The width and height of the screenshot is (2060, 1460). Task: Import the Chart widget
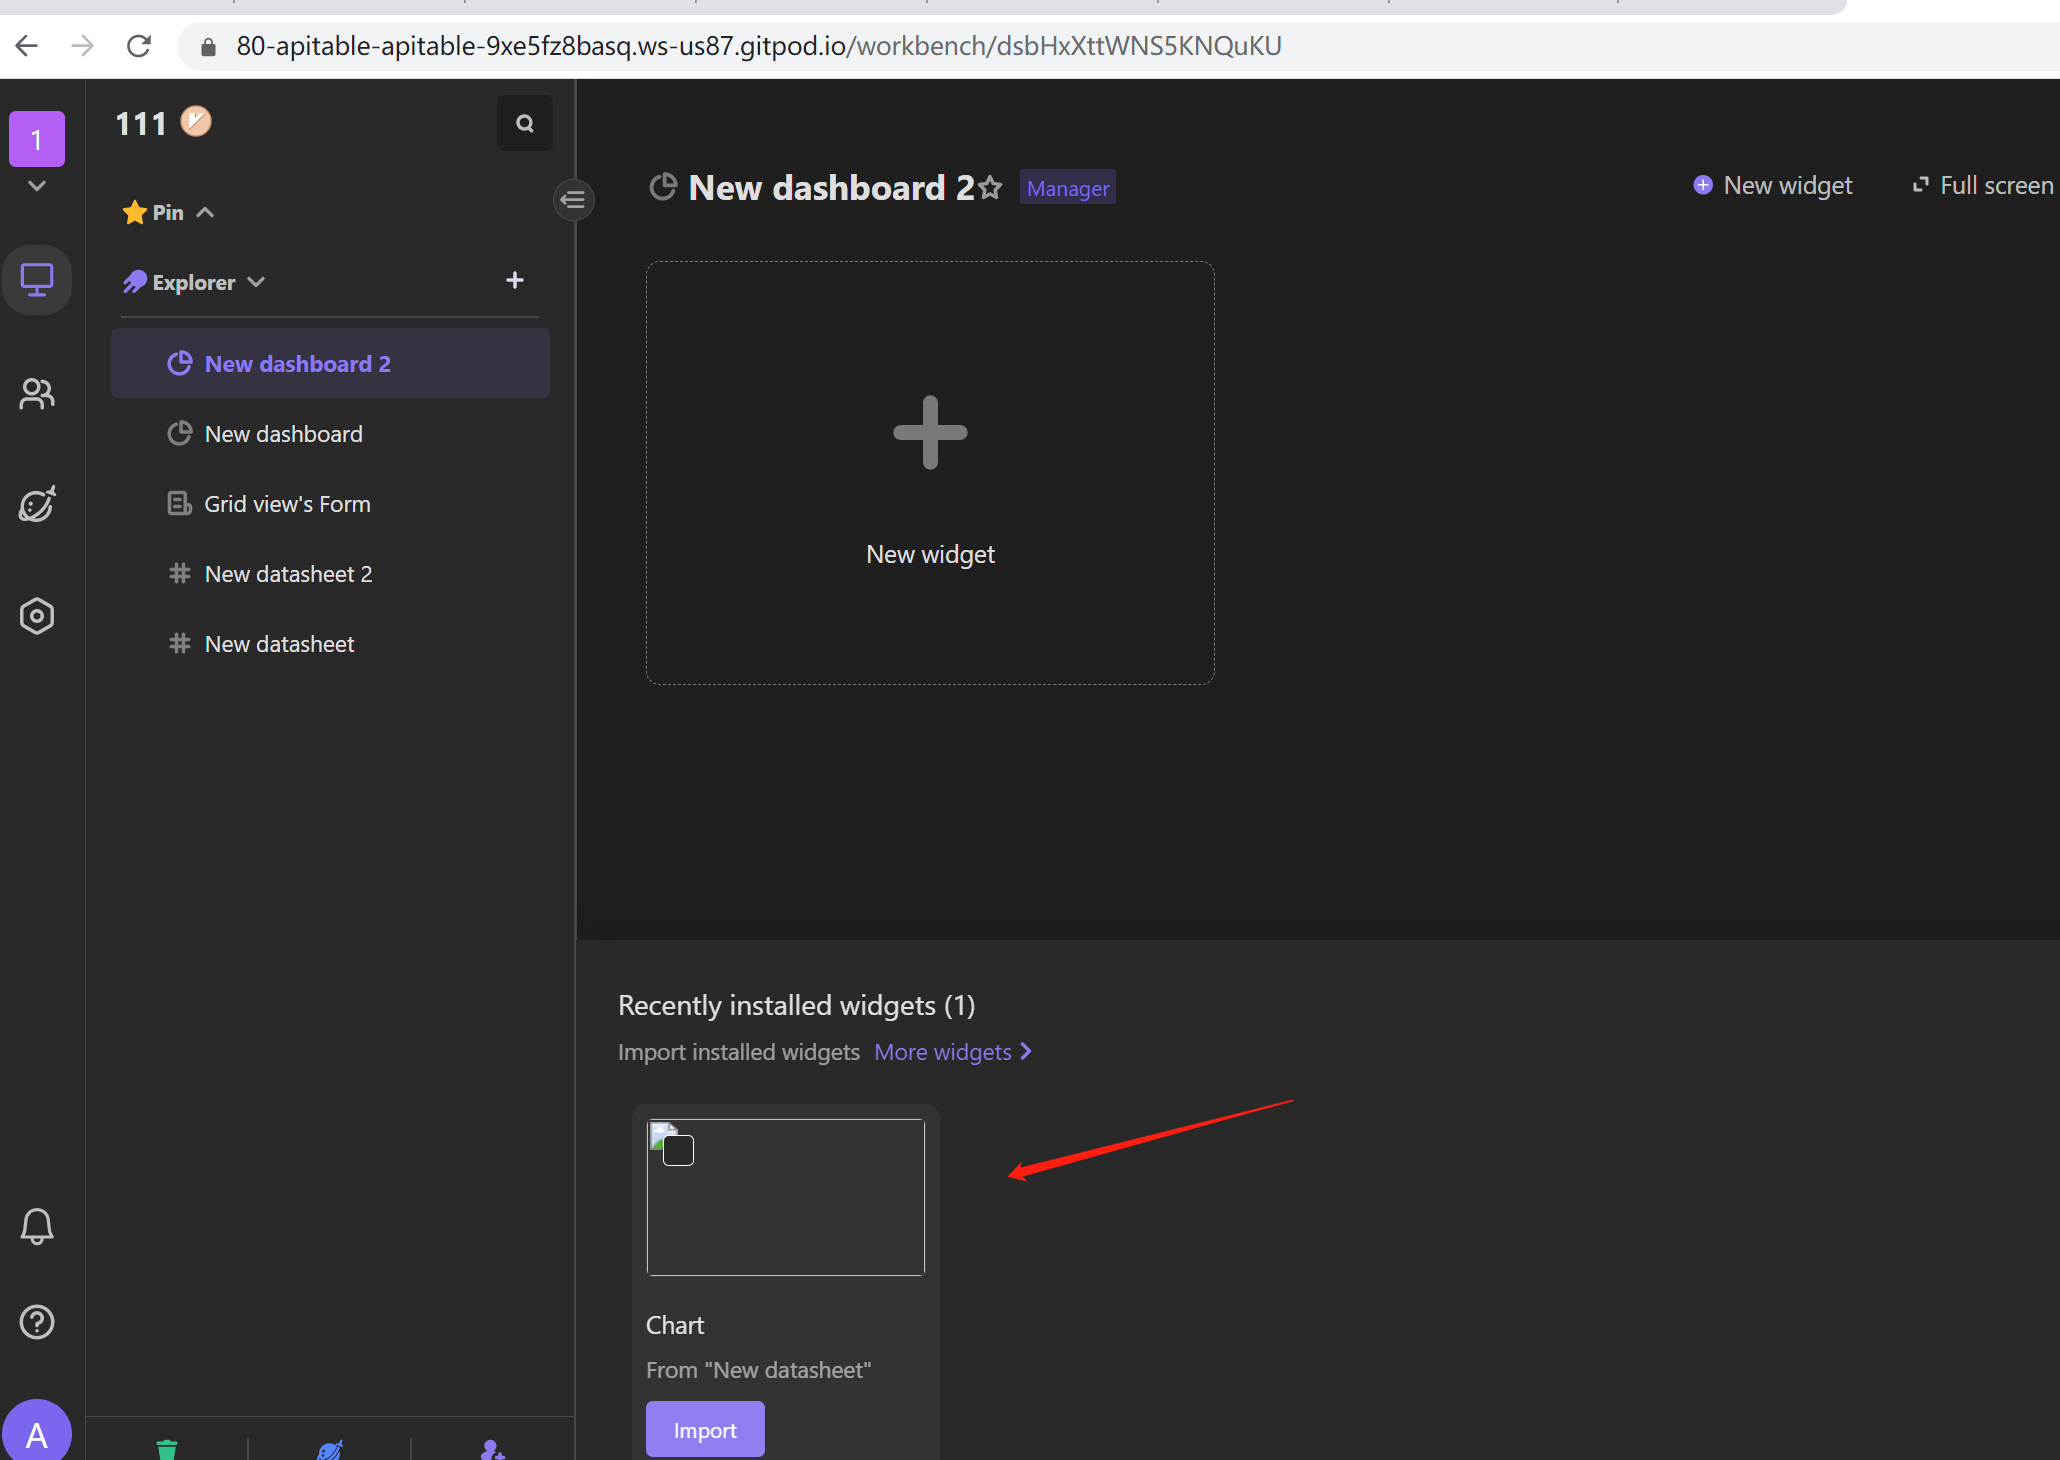[704, 1429]
